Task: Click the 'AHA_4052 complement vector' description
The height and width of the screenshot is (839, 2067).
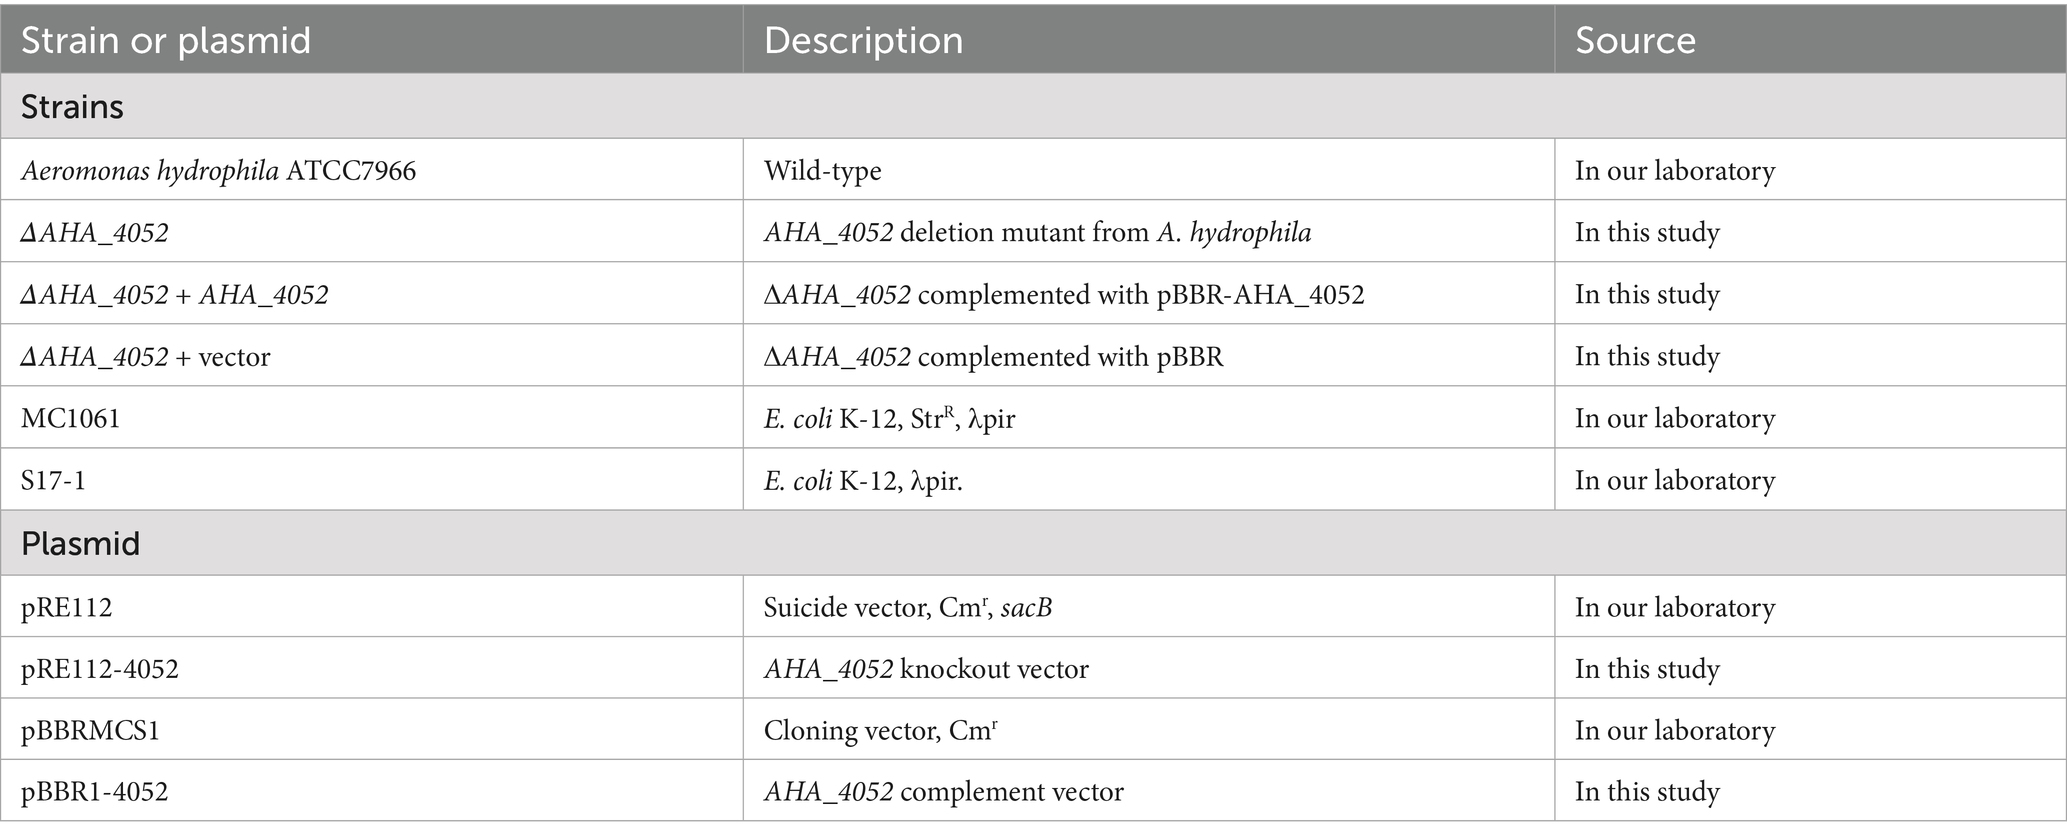Action: tap(943, 792)
